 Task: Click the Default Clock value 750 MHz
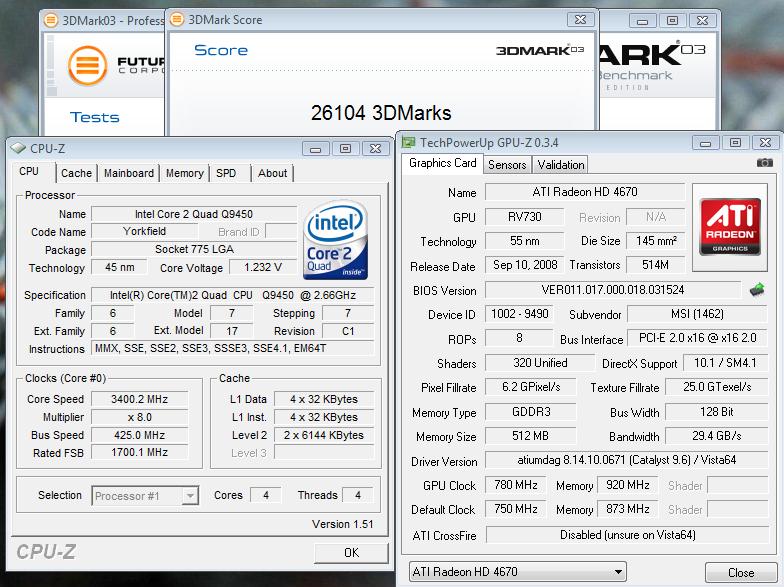(516, 508)
